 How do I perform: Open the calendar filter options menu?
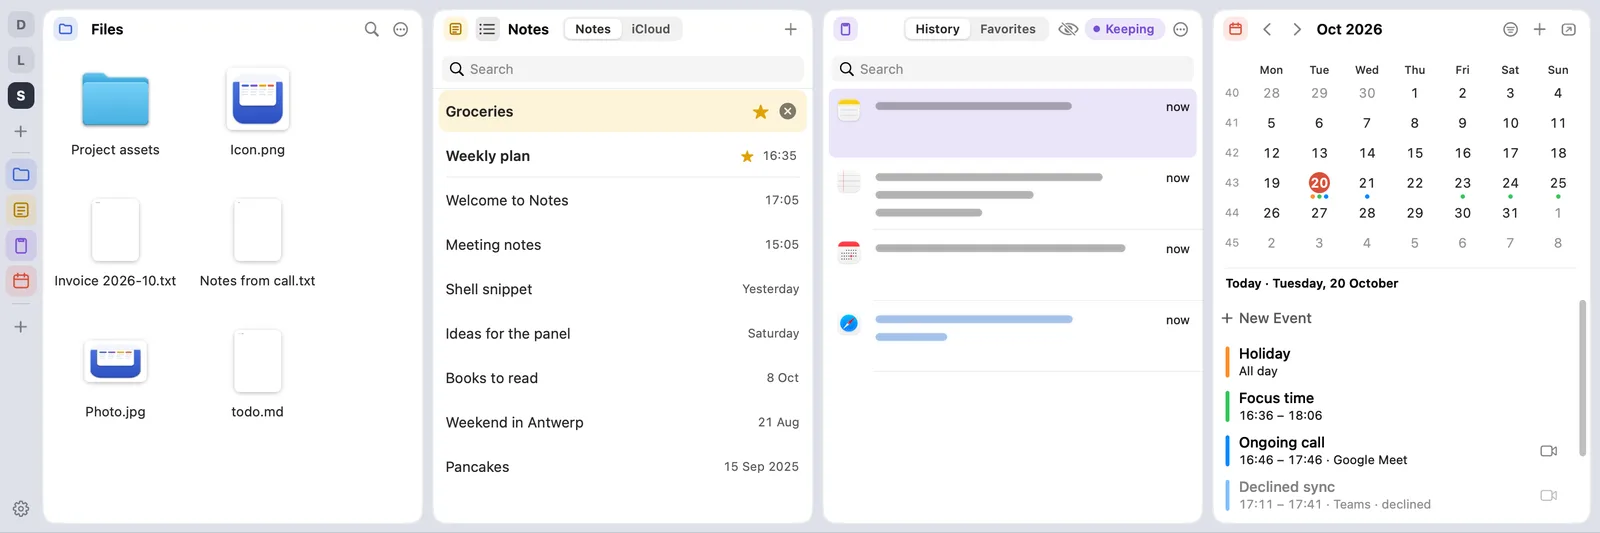click(x=1511, y=29)
